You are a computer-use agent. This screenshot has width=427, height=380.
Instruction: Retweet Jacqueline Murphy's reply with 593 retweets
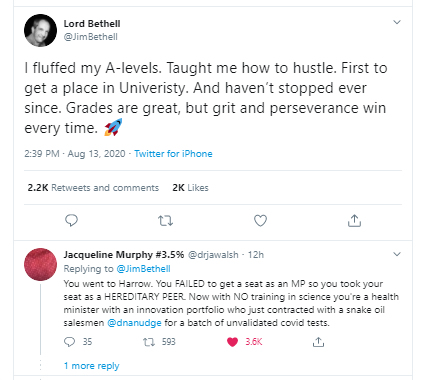149,342
